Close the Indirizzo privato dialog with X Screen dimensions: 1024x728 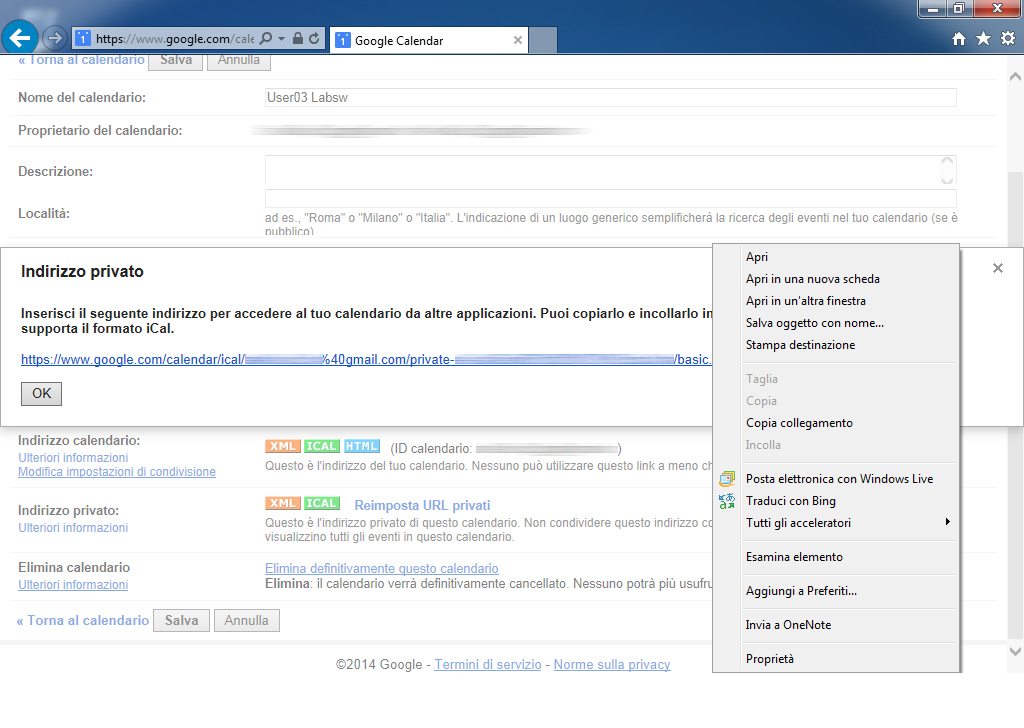997,268
